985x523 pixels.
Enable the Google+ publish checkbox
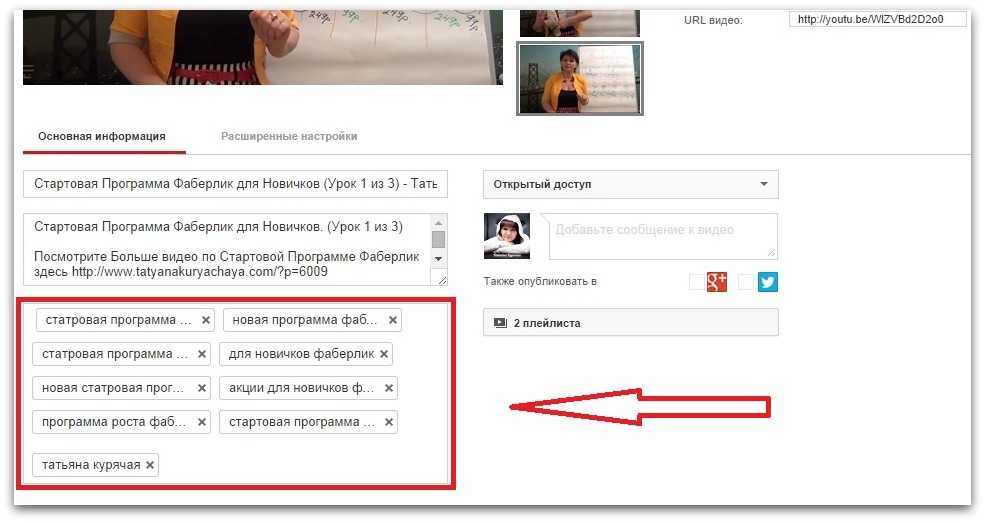[x=697, y=282]
